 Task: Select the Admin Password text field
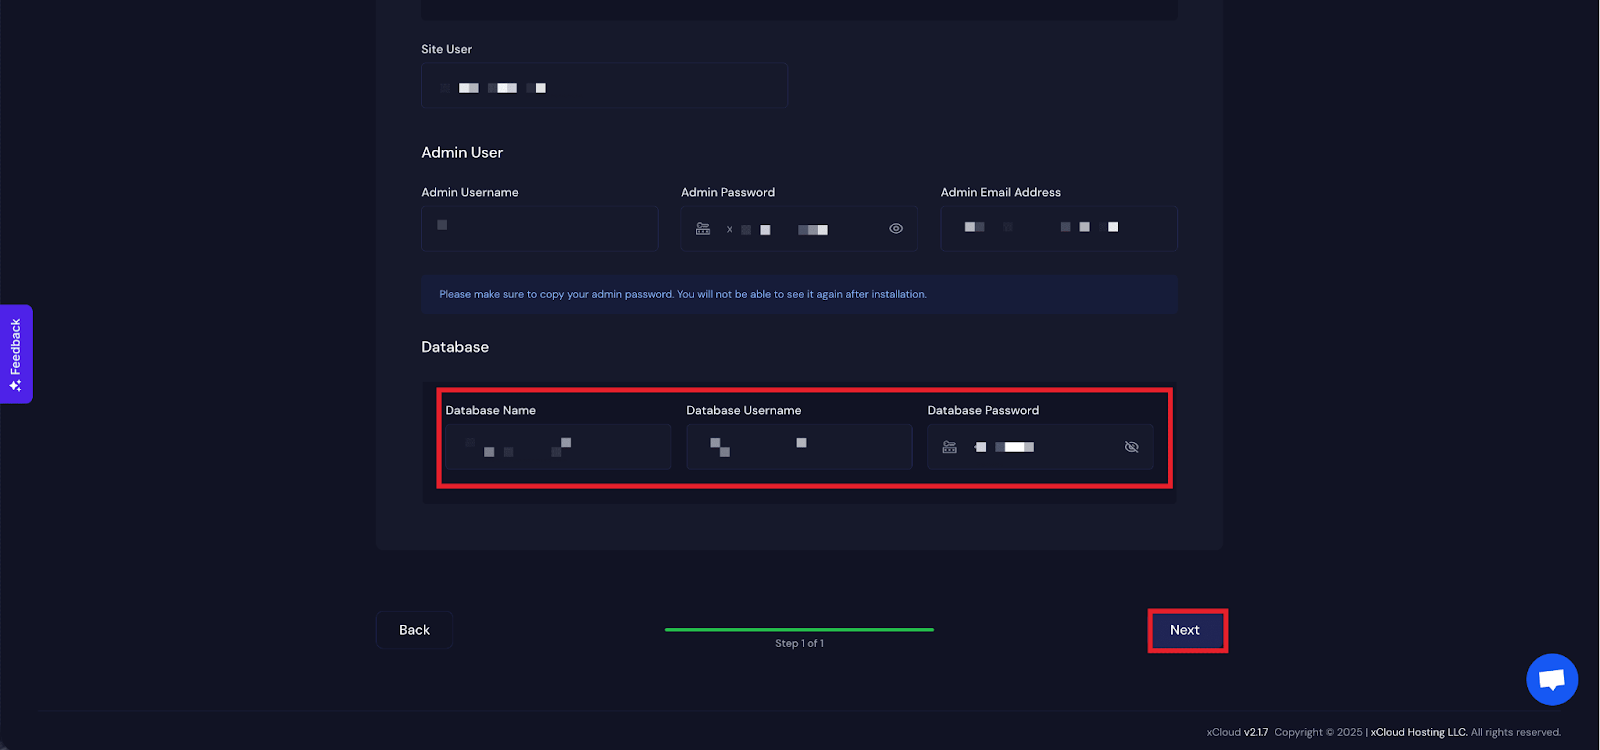coord(800,229)
